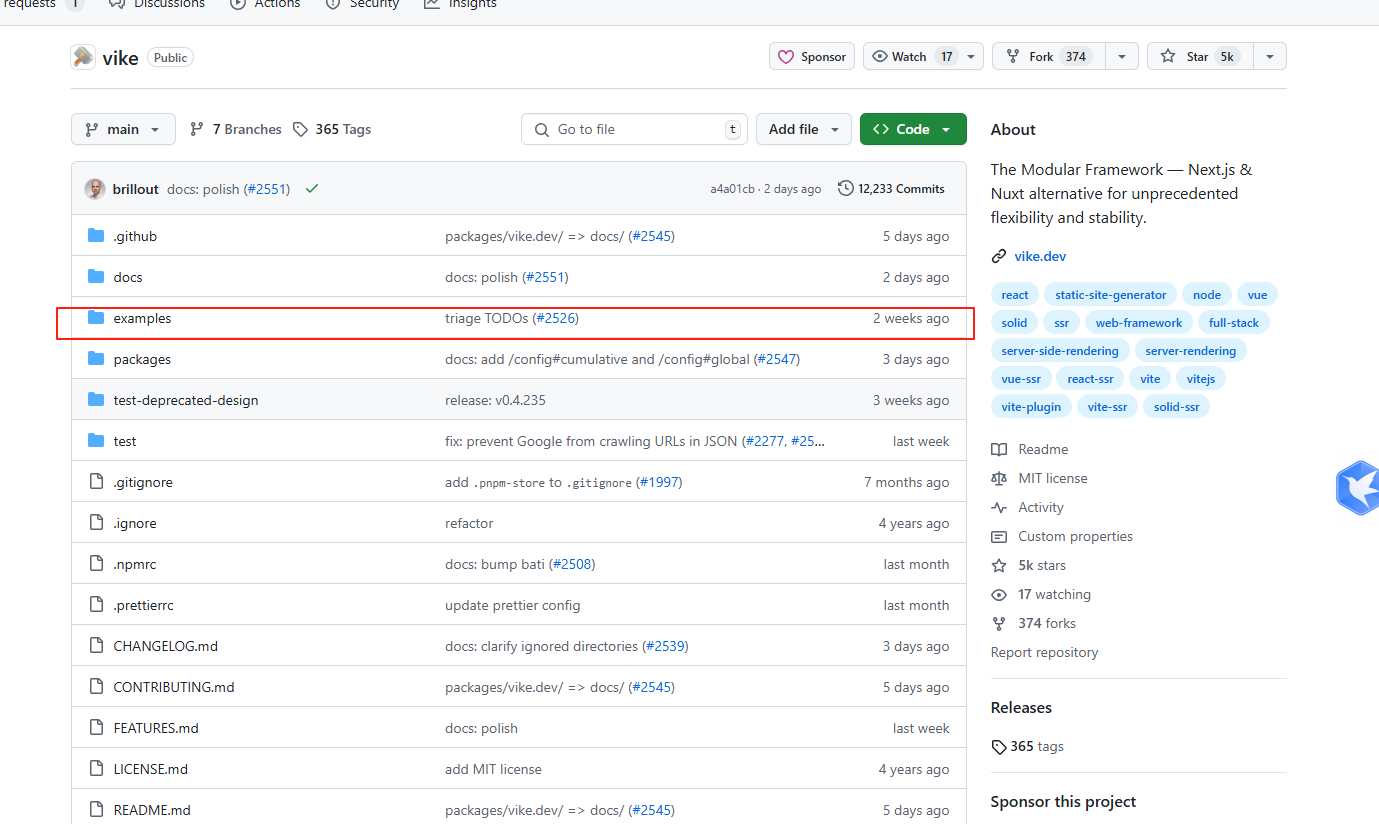Click the tag icon beside 365 tags in Releases
This screenshot has width=1379, height=824.
pos(998,747)
